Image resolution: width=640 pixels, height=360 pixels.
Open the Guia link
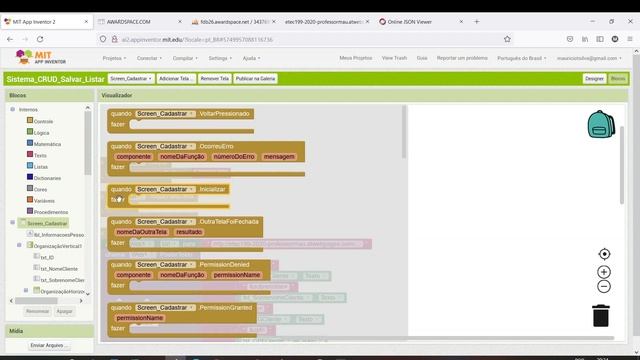pyautogui.click(x=422, y=58)
